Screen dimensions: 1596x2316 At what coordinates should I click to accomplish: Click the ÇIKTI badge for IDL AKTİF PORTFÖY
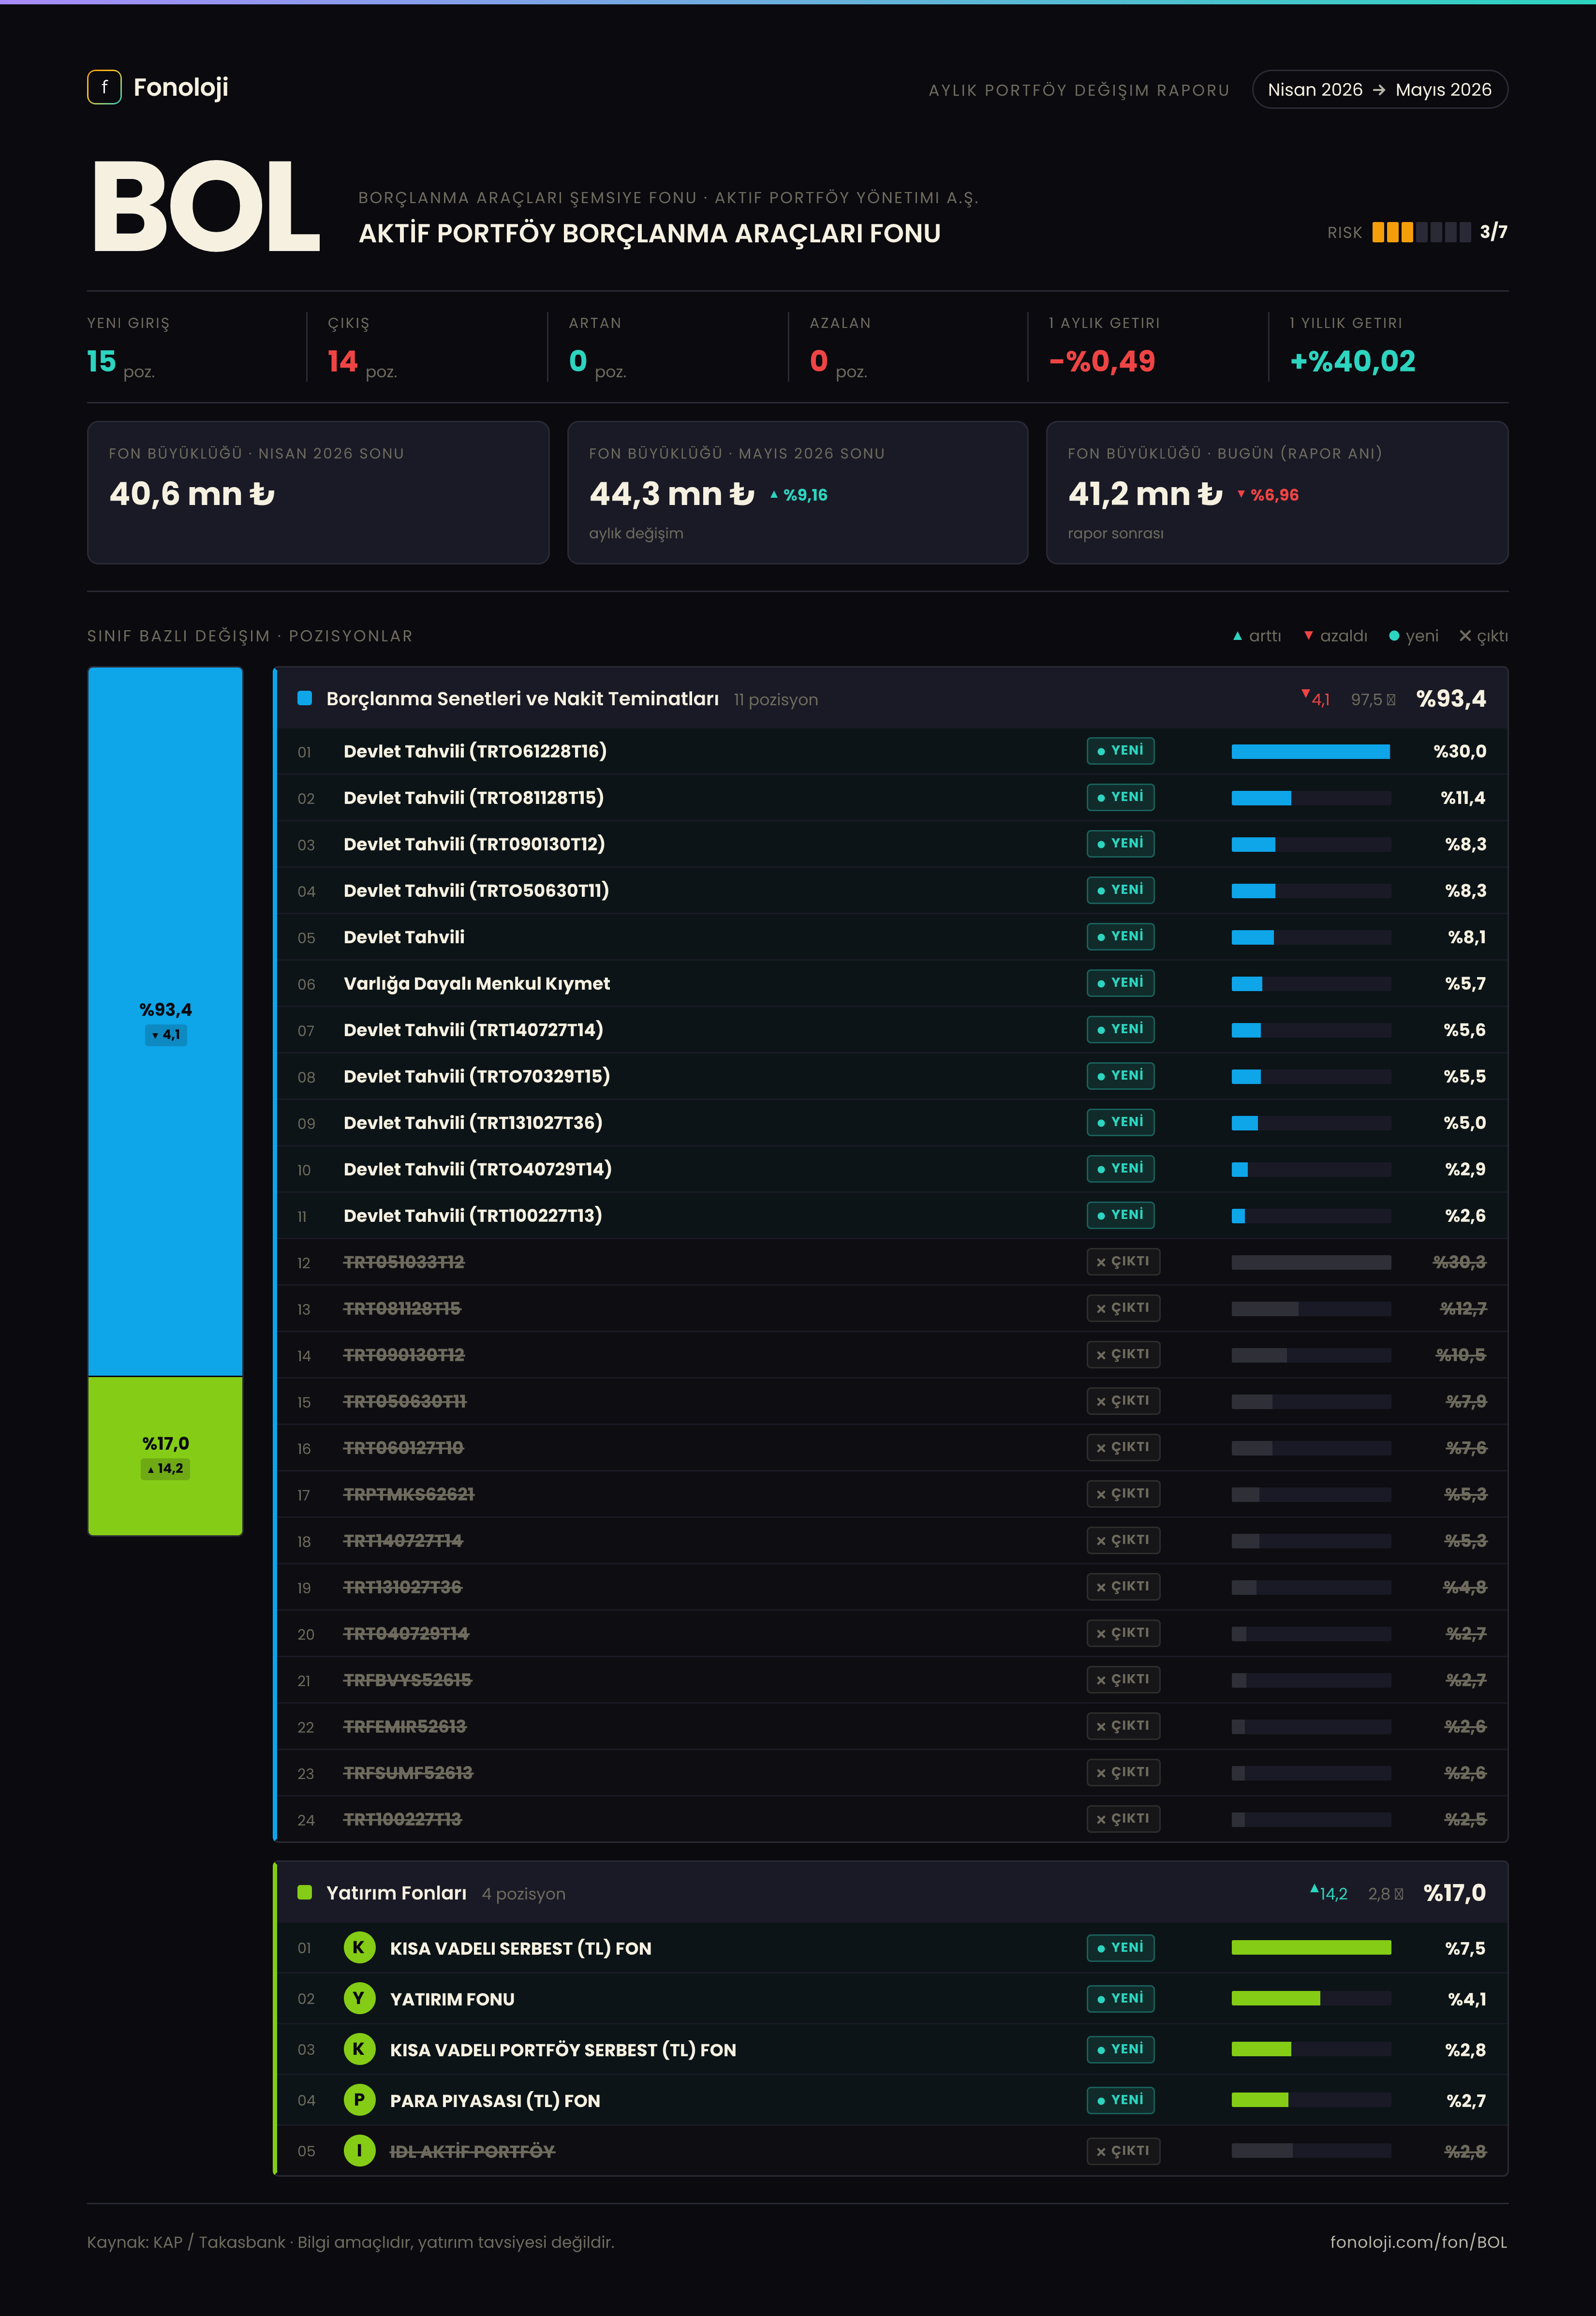(1123, 2151)
